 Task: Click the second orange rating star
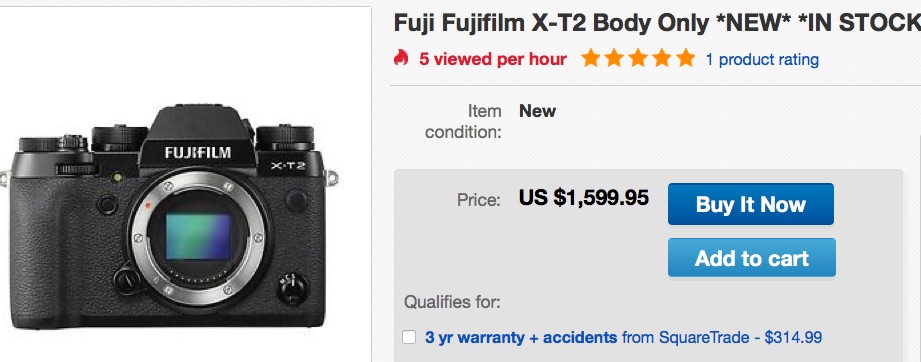coord(614,58)
